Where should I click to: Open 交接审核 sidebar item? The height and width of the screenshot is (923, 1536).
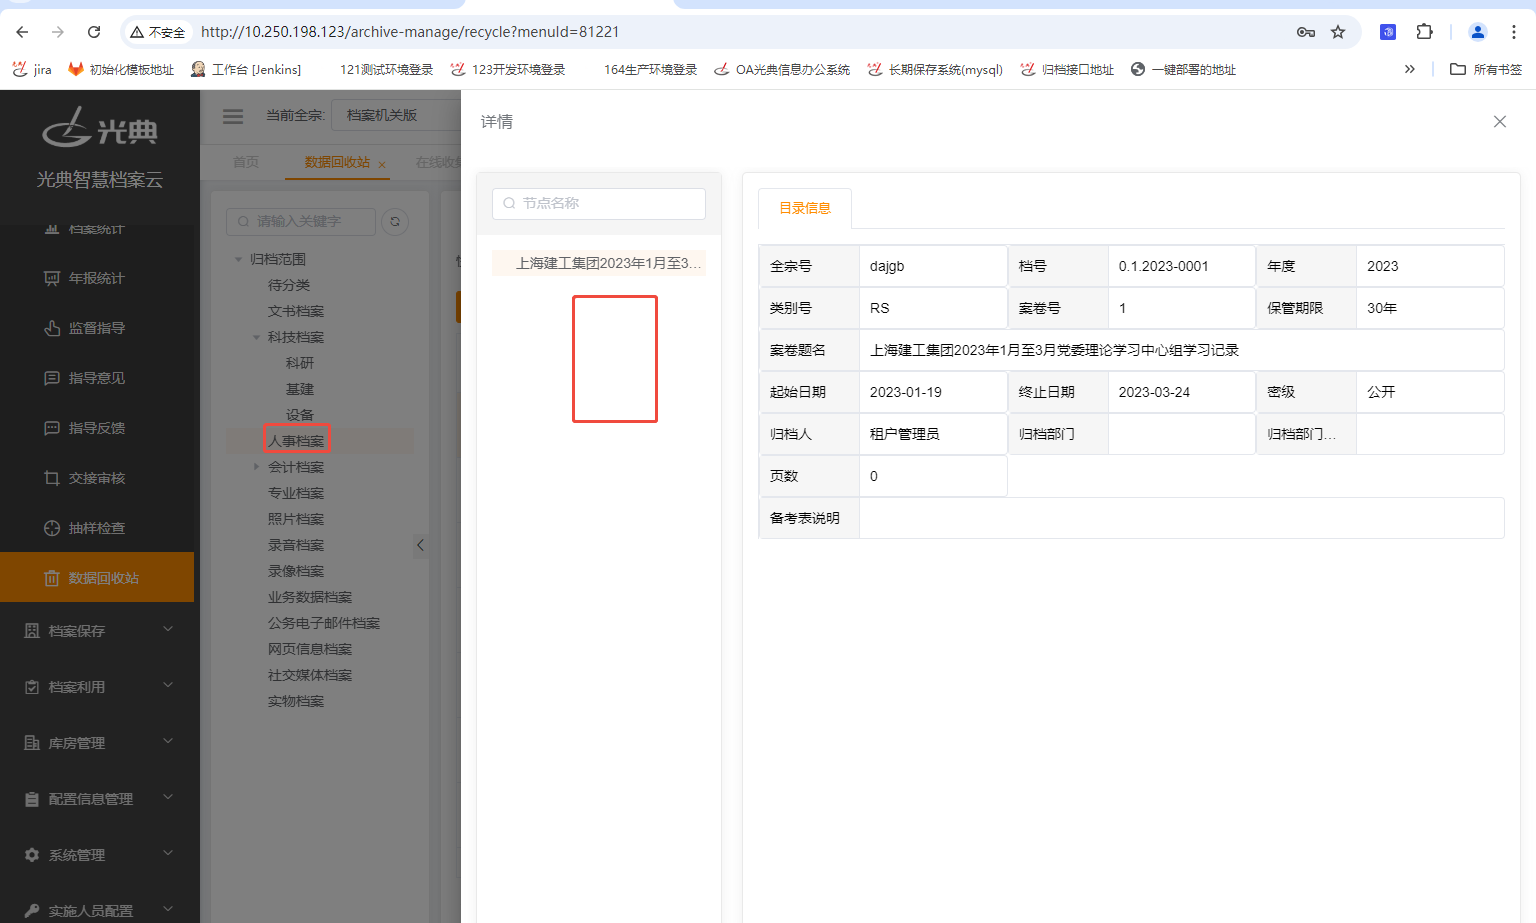97,478
